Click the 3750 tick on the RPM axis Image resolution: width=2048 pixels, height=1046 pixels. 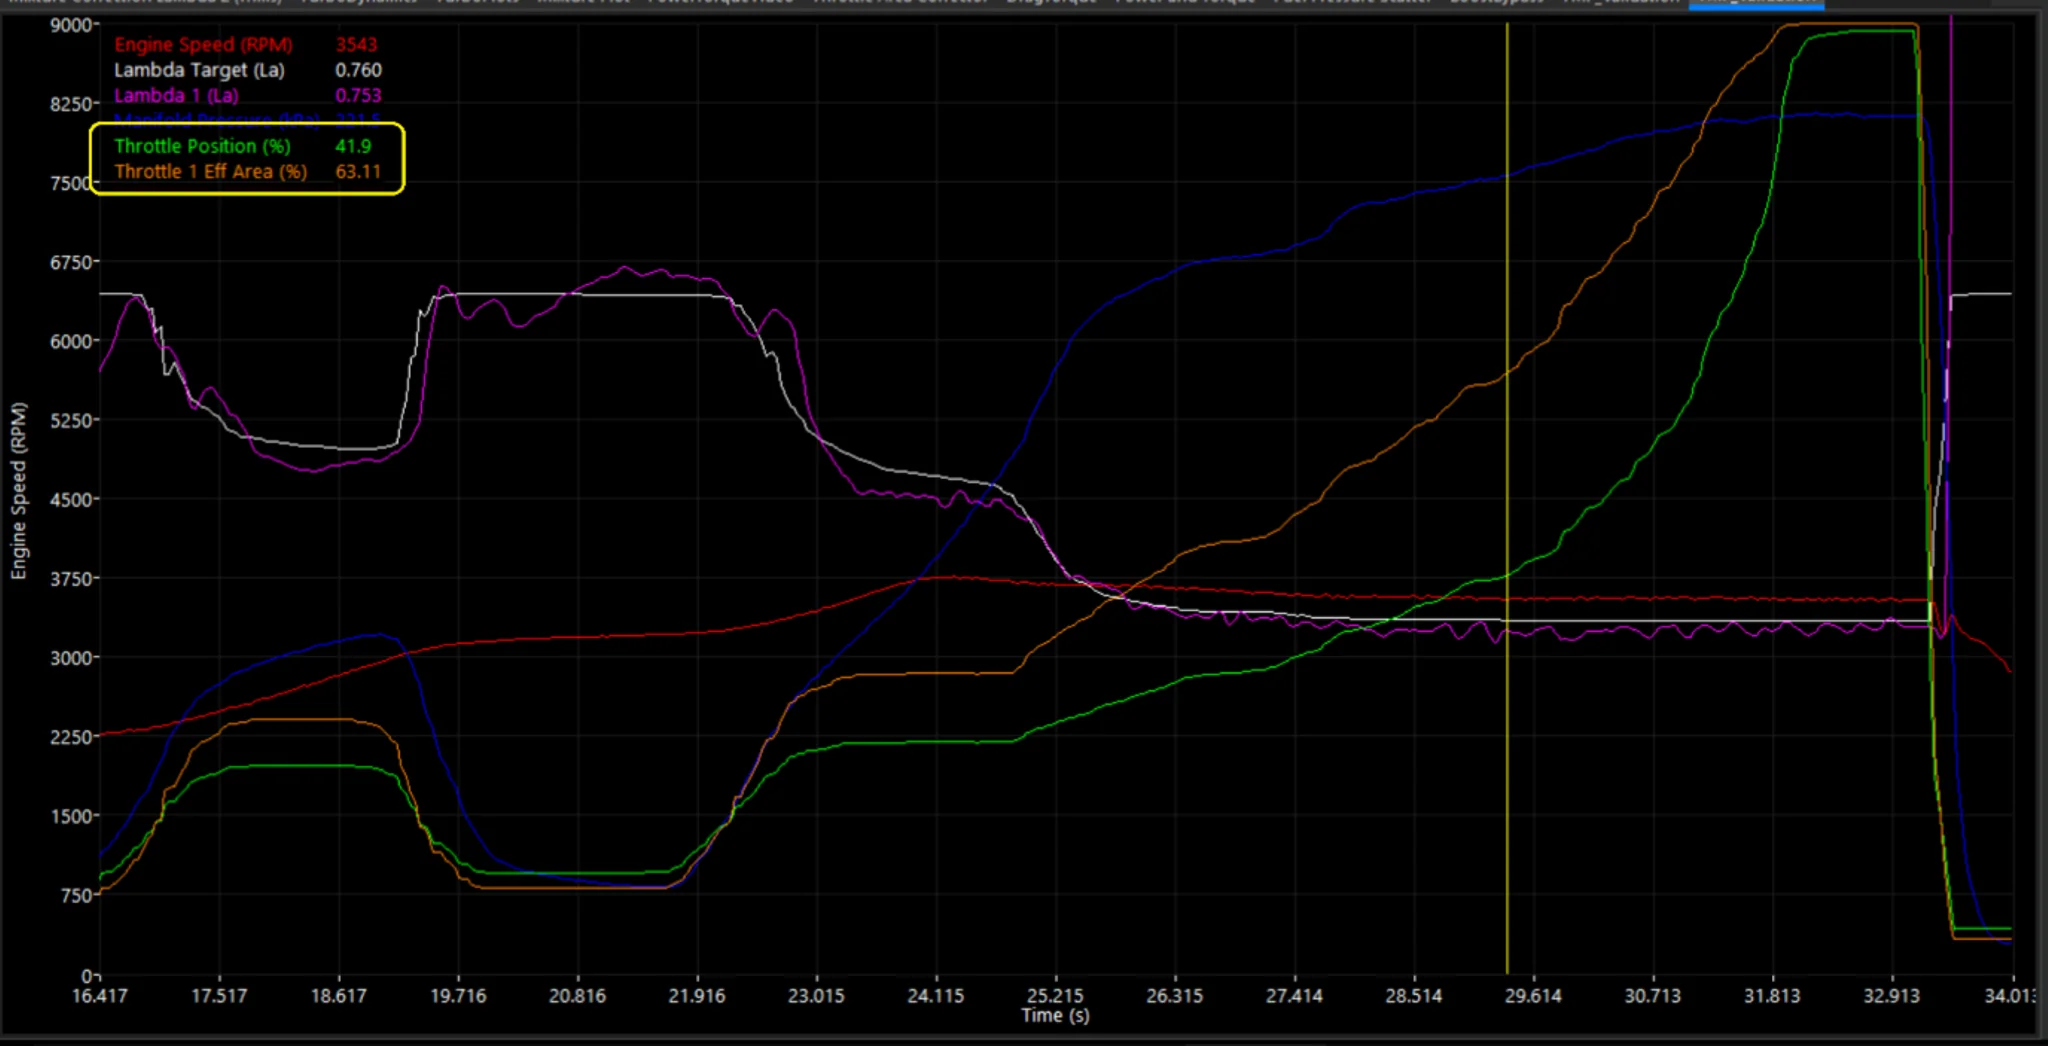pos(72,579)
